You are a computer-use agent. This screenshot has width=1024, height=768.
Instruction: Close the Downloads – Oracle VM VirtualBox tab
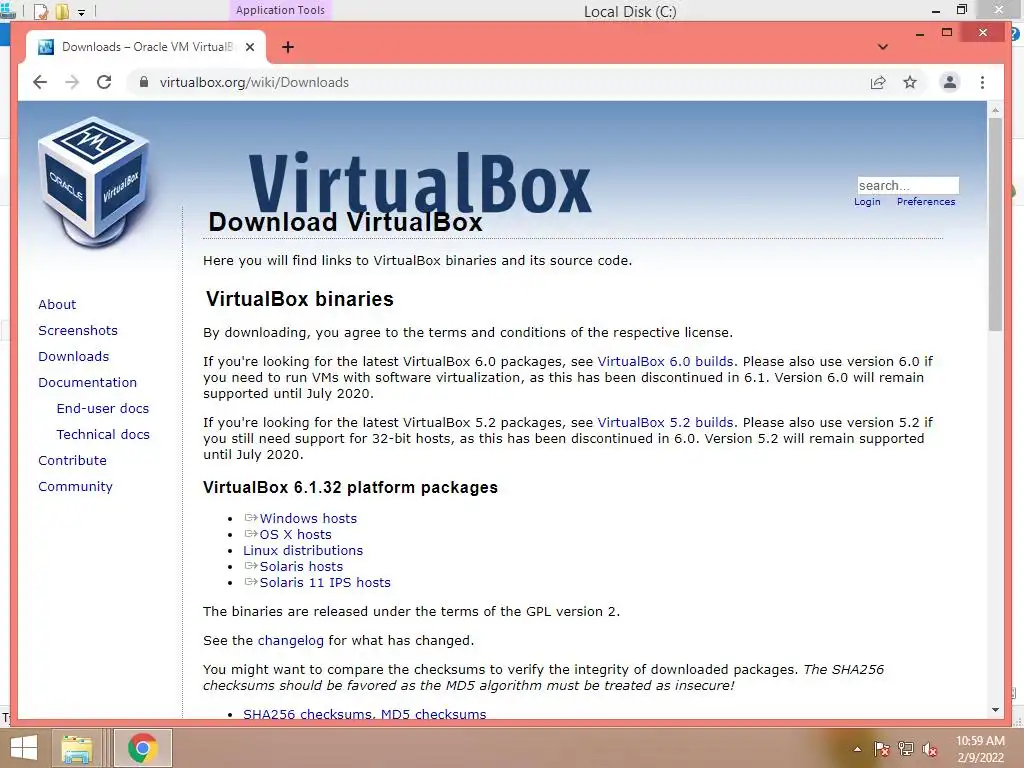(249, 47)
